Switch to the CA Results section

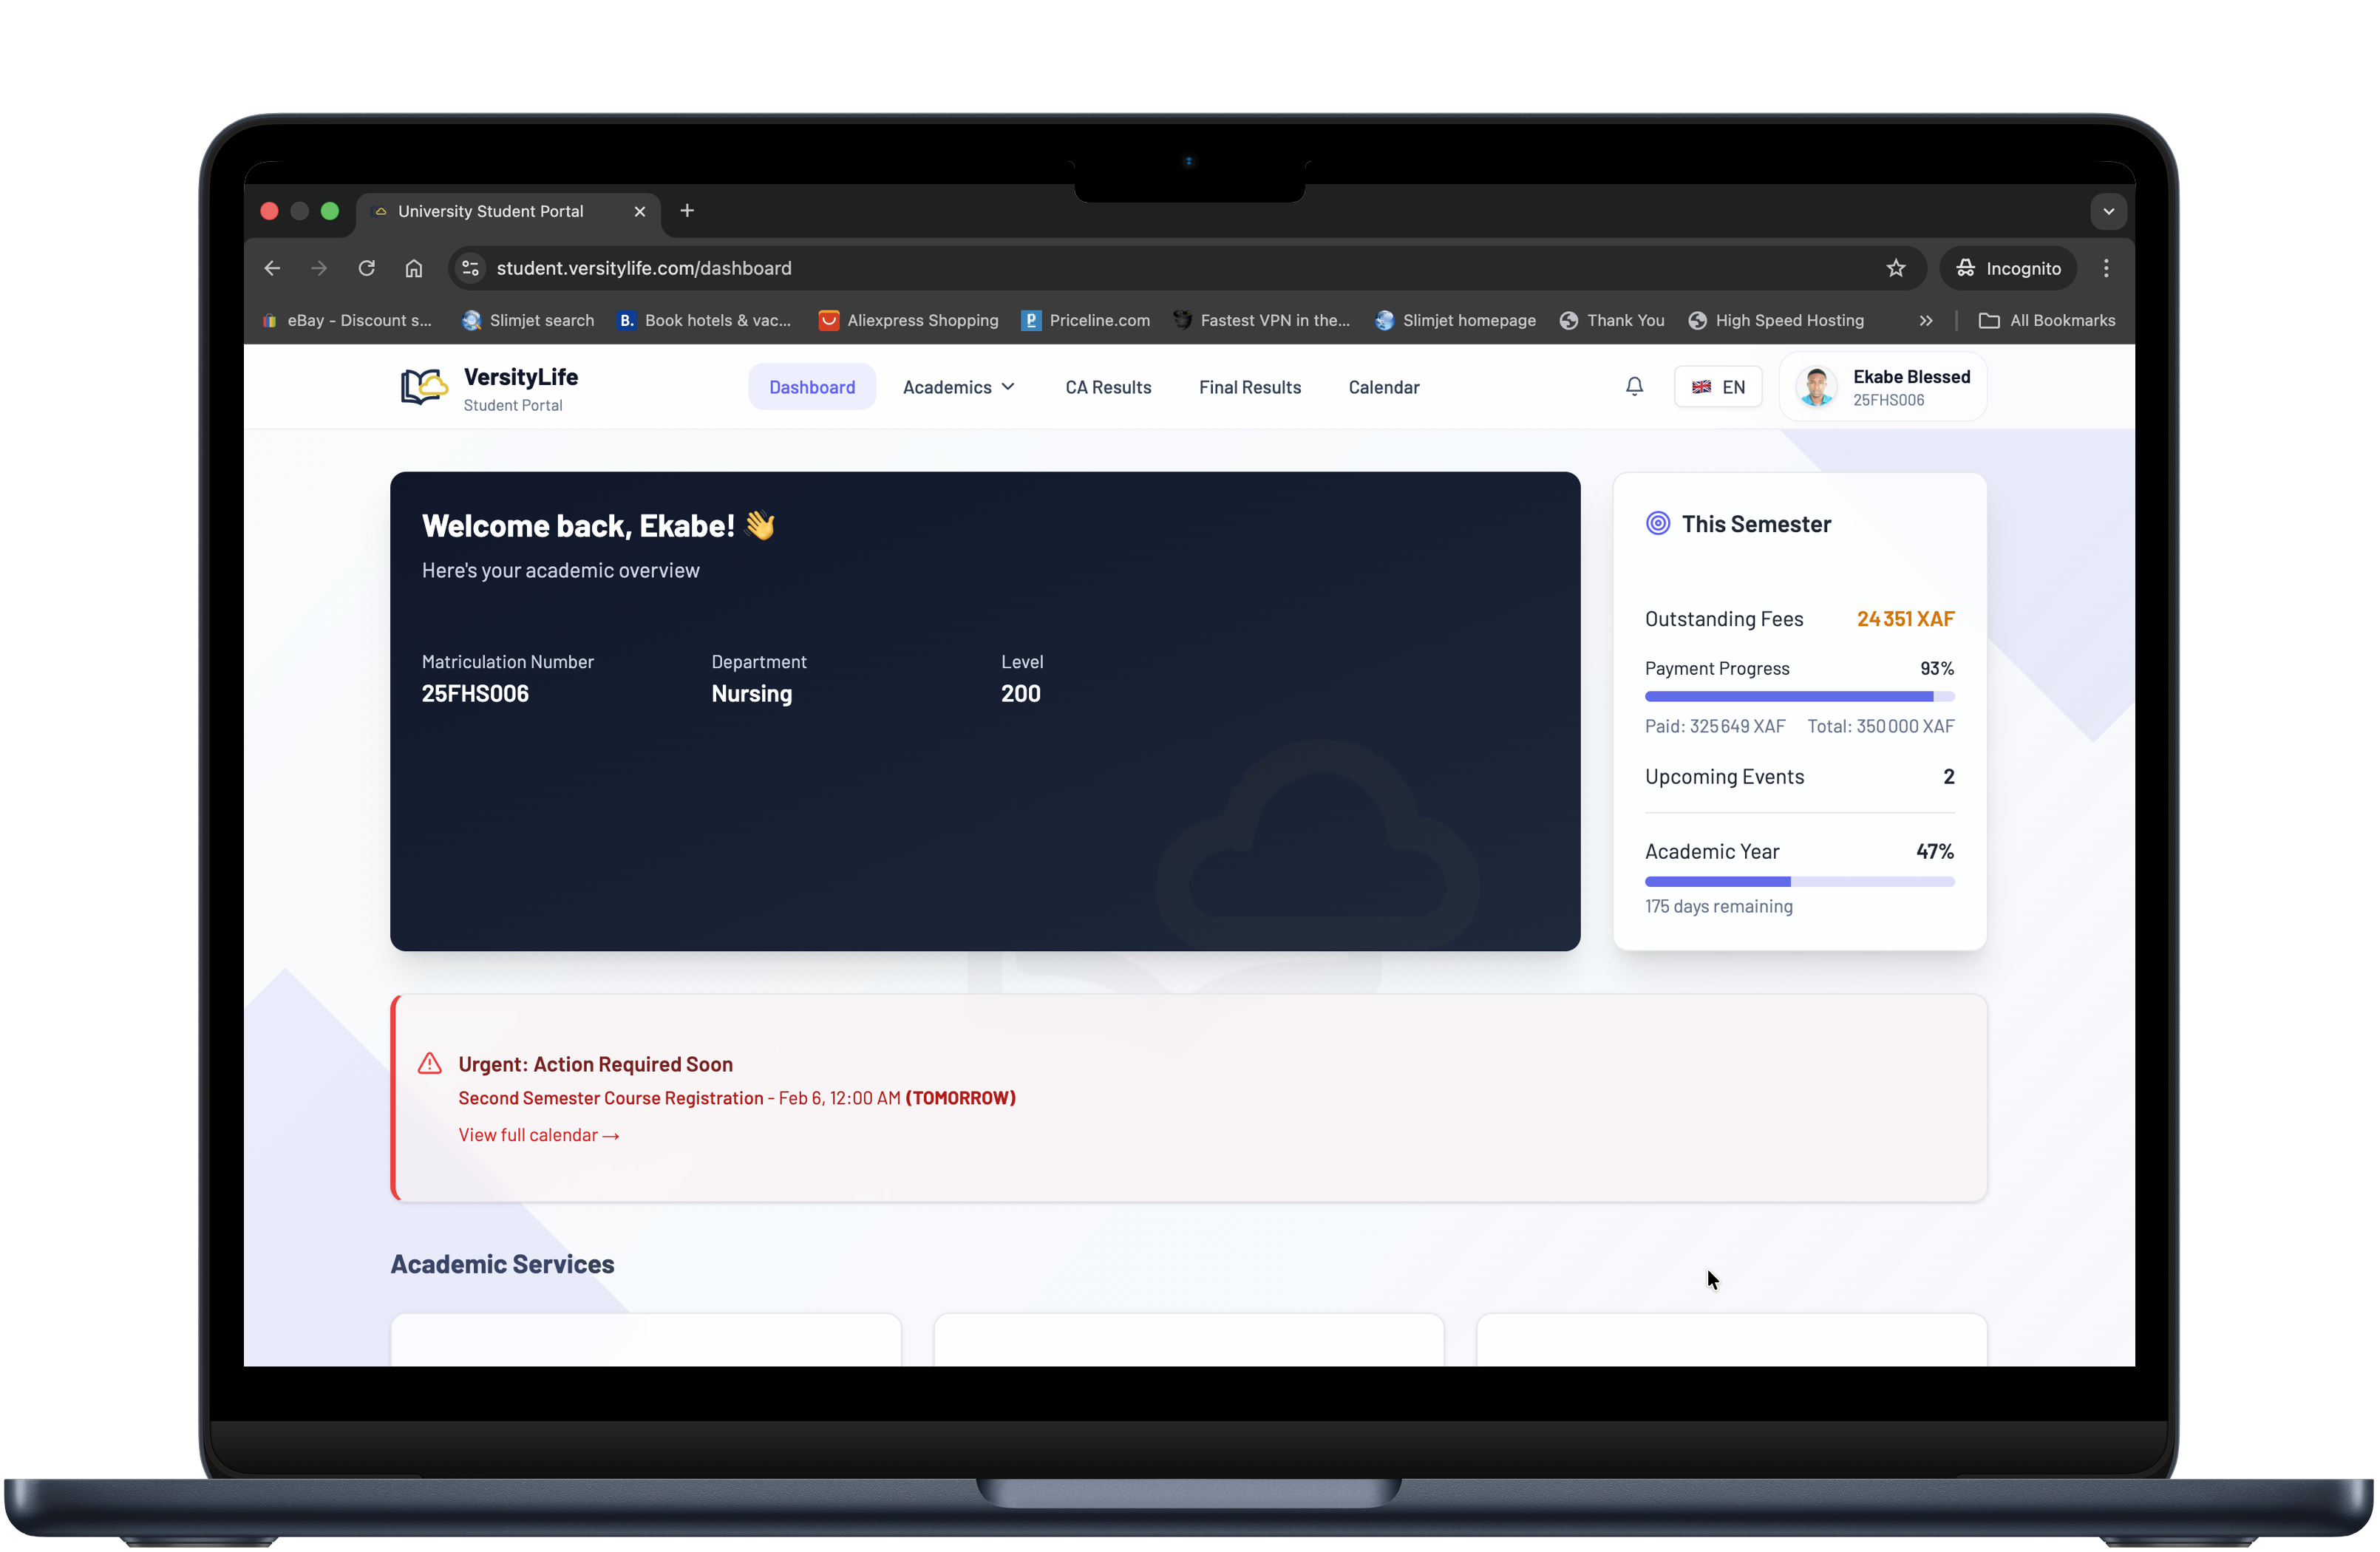(x=1108, y=387)
